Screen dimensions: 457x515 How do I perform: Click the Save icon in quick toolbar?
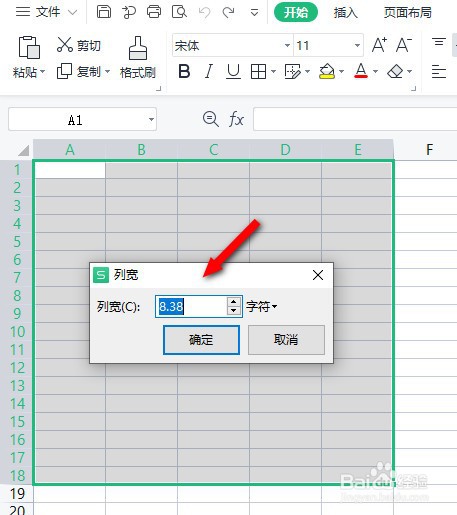pos(104,12)
